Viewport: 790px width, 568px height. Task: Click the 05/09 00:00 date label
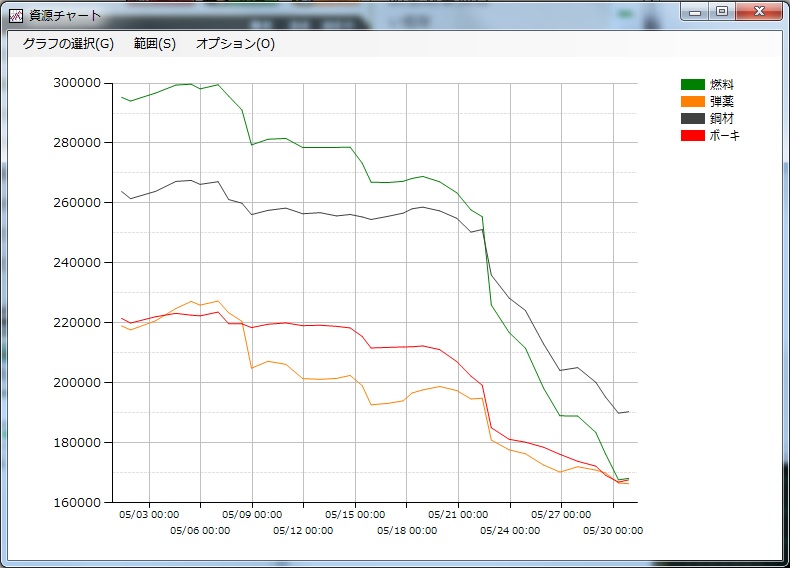coord(252,515)
